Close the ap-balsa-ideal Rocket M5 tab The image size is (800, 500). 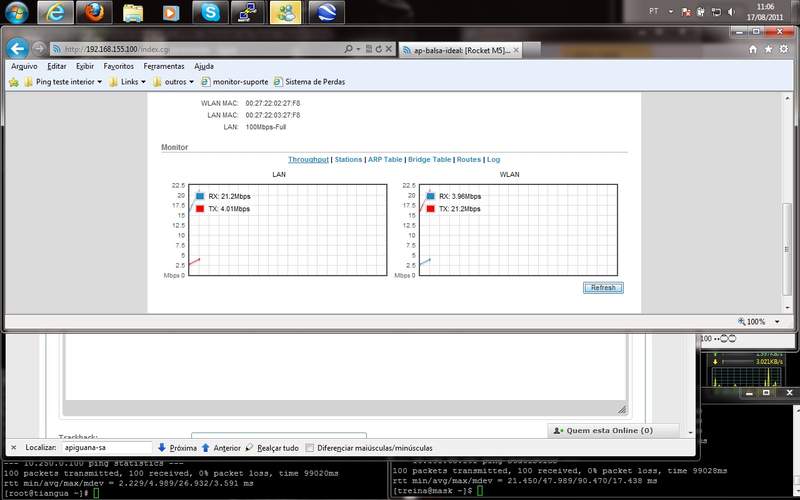pos(516,50)
